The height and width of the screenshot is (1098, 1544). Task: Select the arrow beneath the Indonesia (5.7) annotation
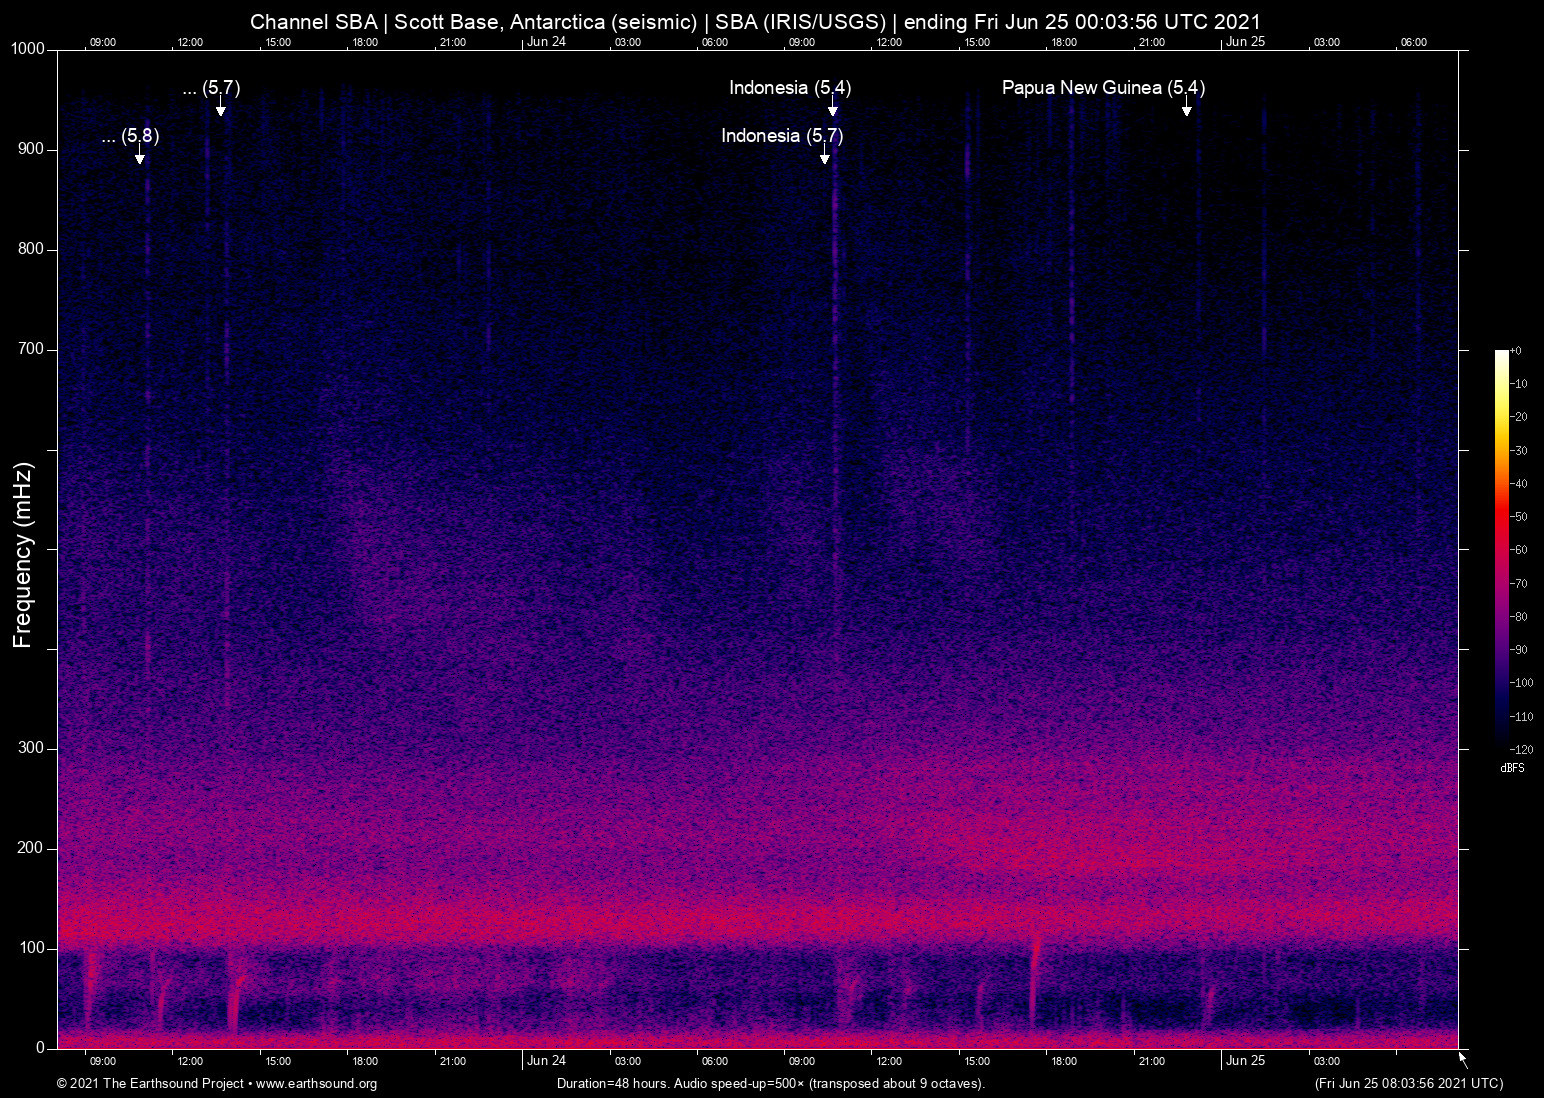tap(824, 154)
